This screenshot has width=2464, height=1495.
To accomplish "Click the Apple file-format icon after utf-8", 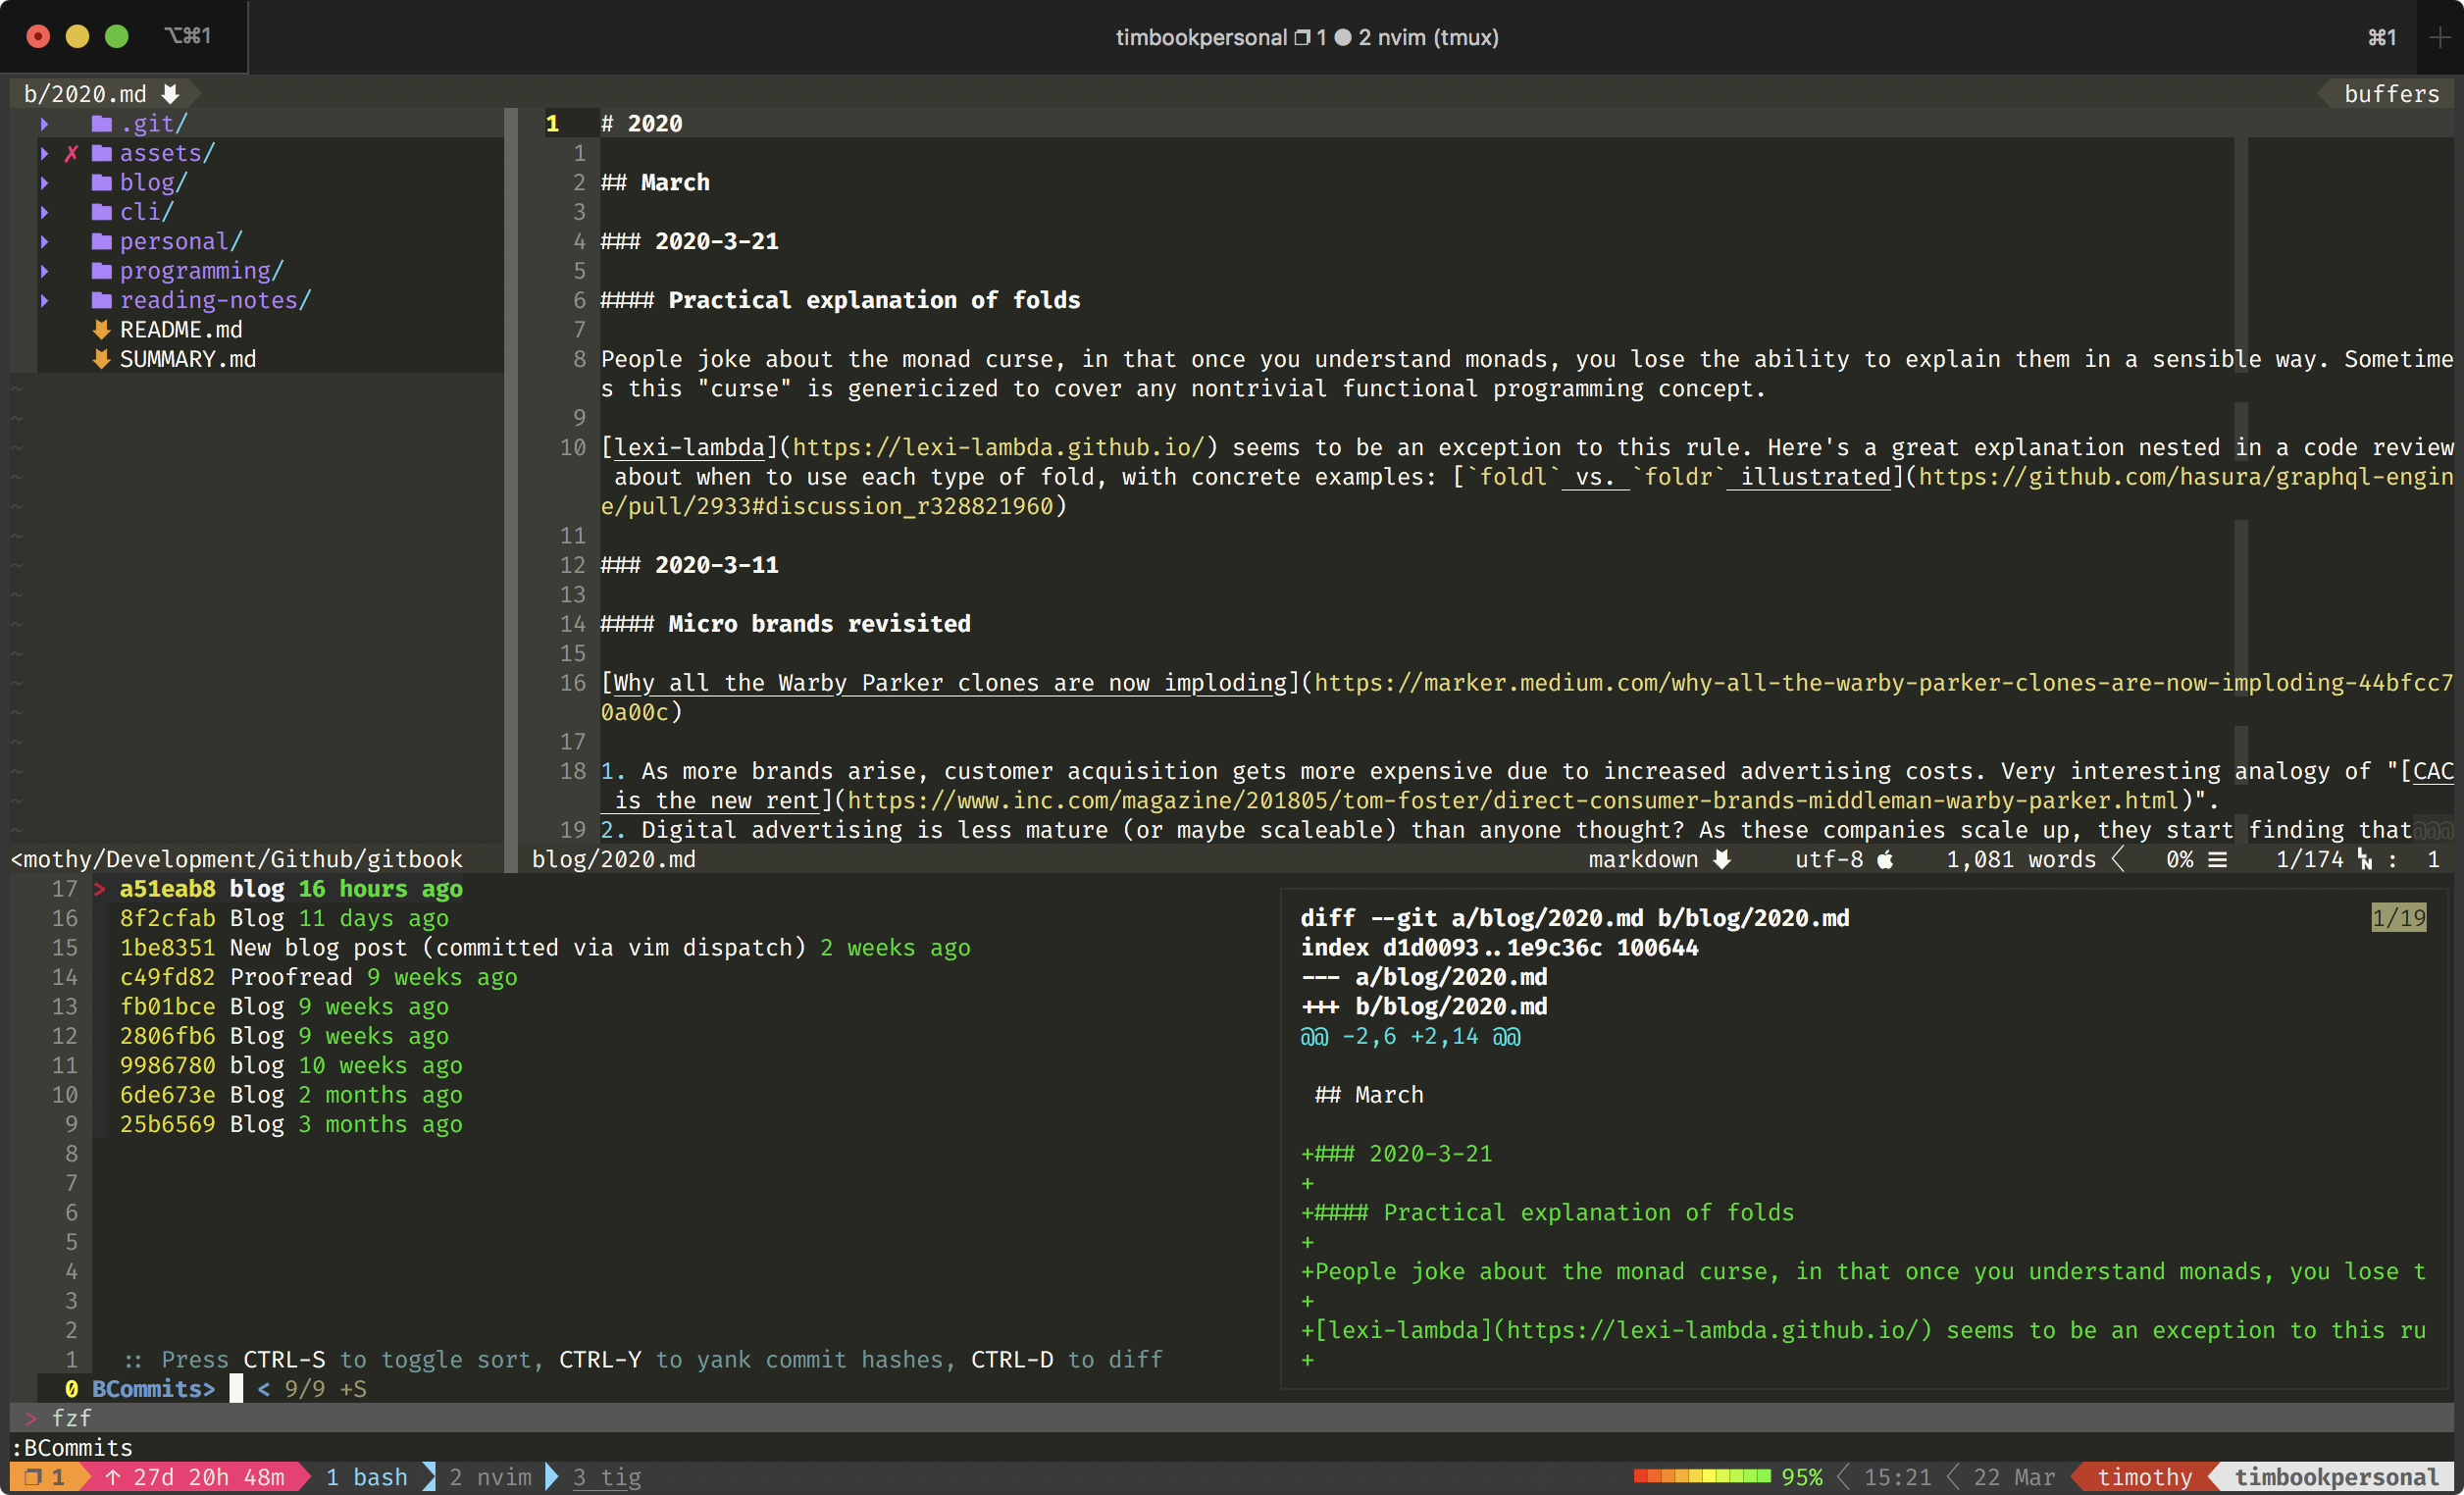I will pos(1885,859).
